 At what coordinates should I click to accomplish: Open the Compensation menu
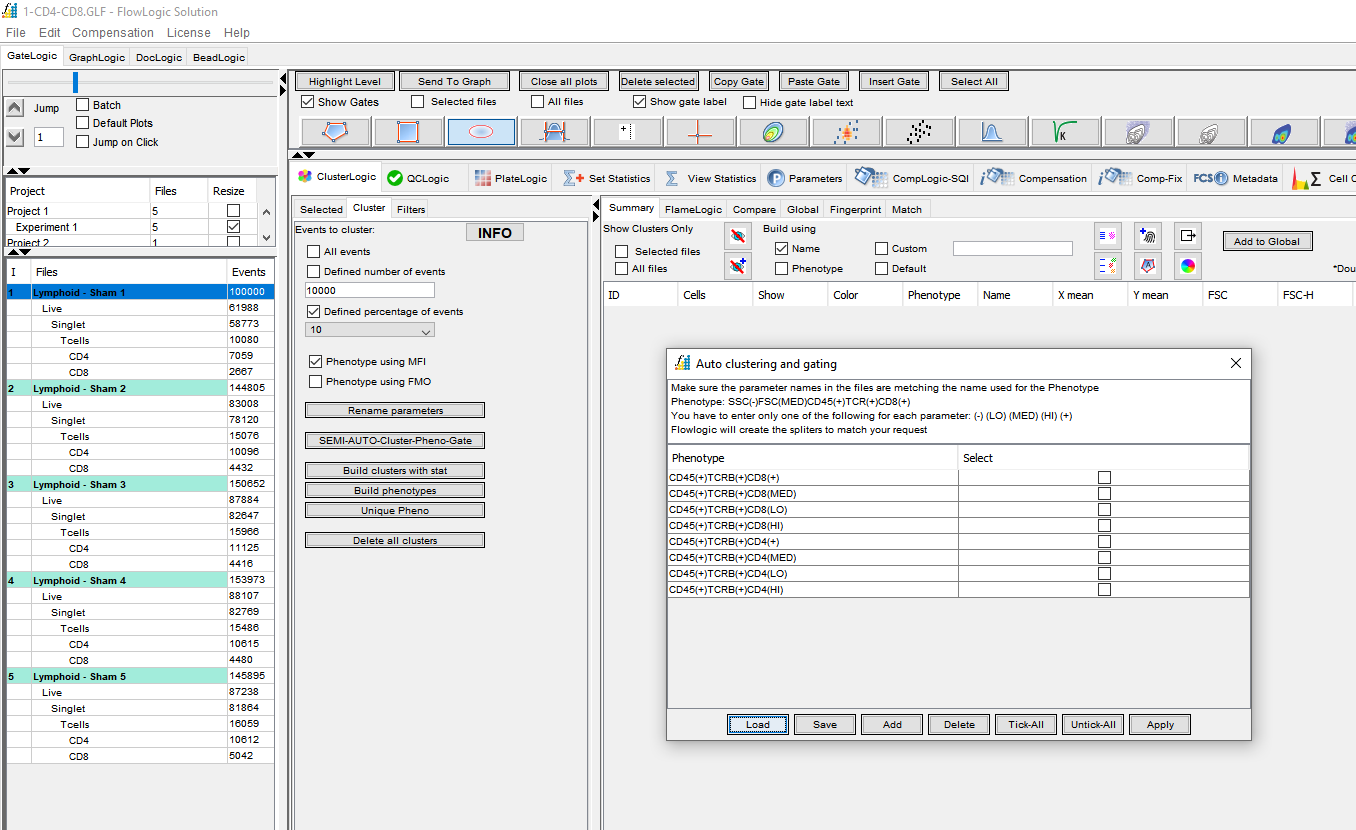click(x=113, y=33)
